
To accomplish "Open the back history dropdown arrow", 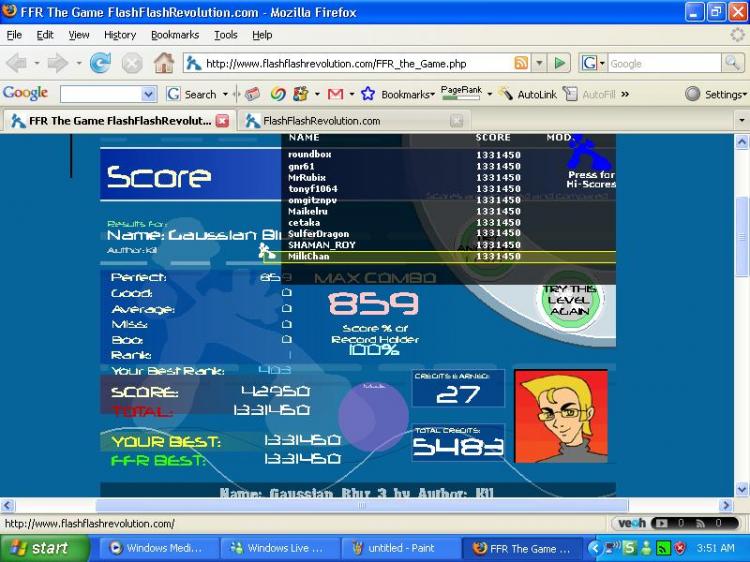I will (36, 63).
